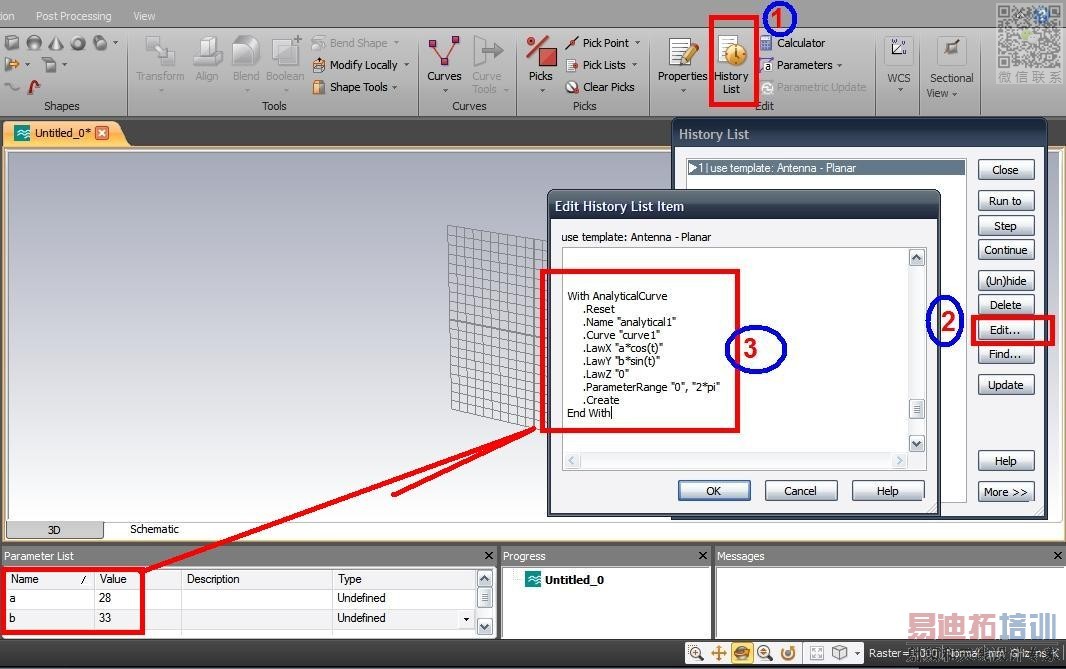Click Clear Picks
Viewport: 1066px width, 669px height.
[600, 87]
